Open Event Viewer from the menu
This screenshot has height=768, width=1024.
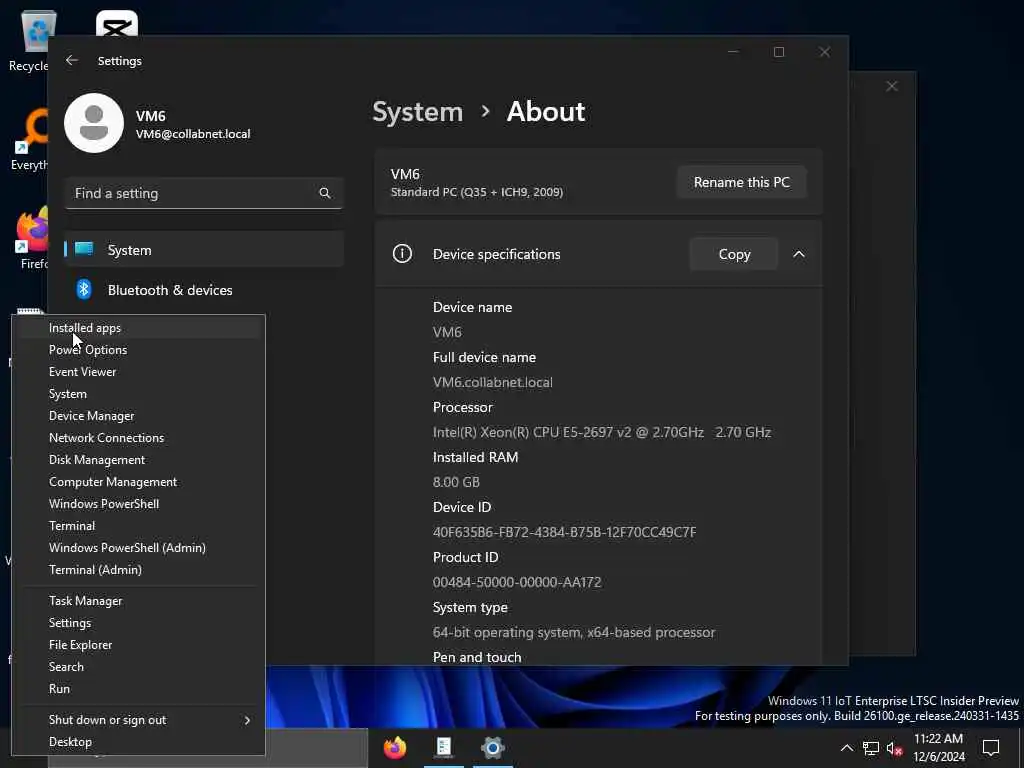(x=138, y=372)
